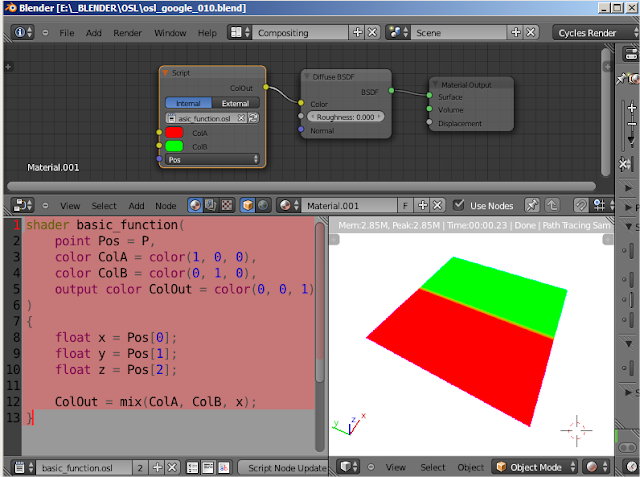The image size is (640, 477).
Task: Open the screen layout browse icon
Action: point(240,32)
